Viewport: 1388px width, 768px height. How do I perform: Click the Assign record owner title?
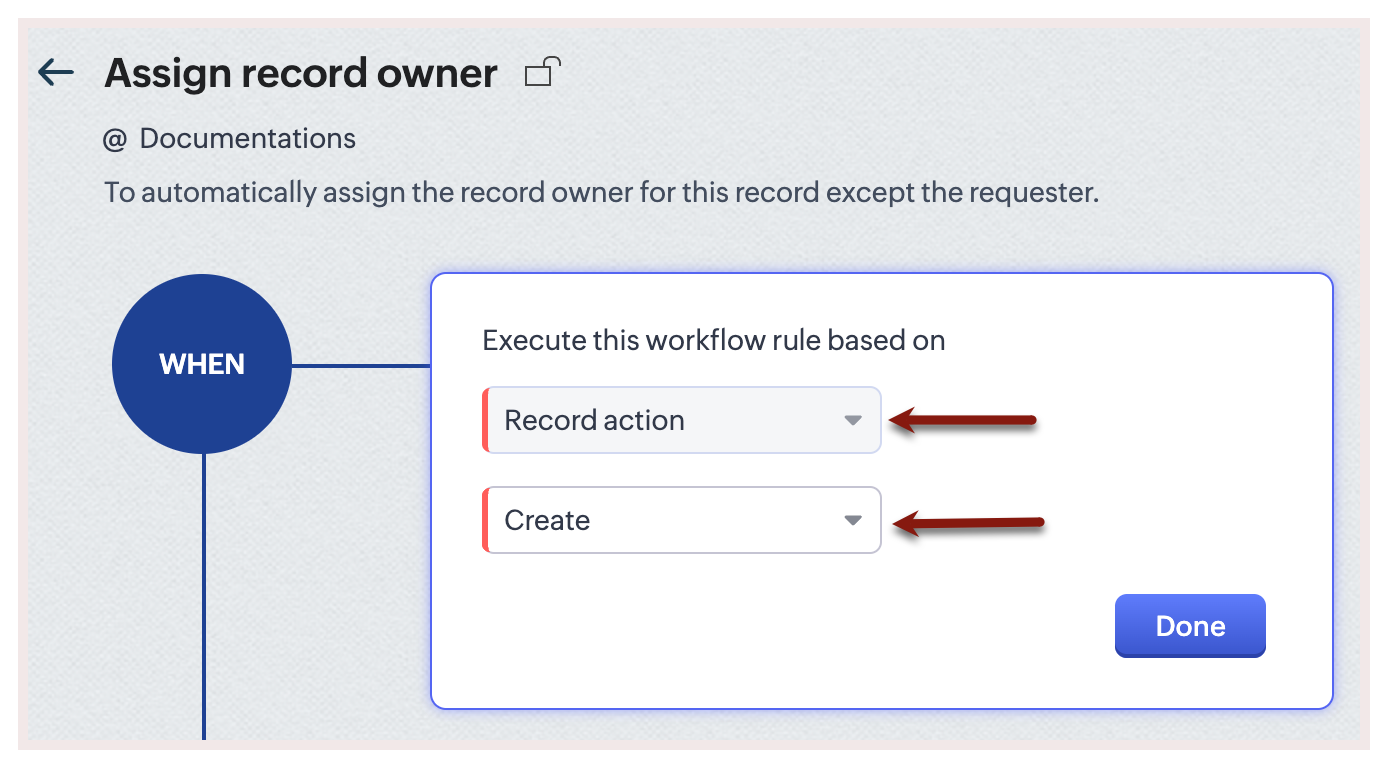[x=301, y=73]
